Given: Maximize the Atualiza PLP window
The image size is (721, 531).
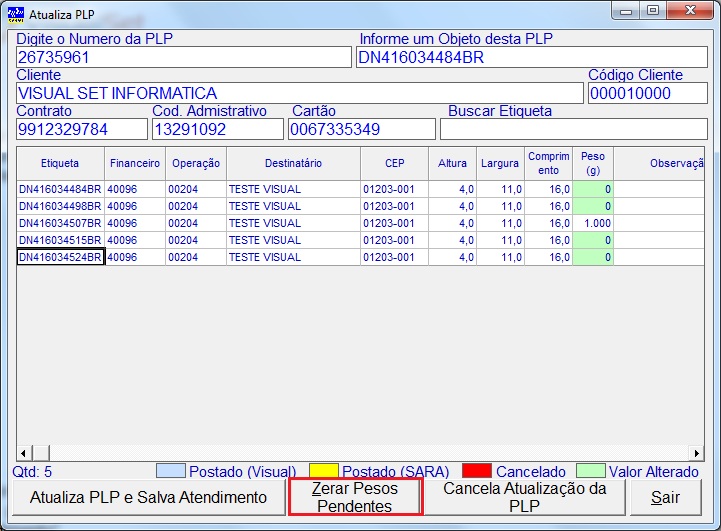Looking at the screenshot, I should click(x=653, y=11).
